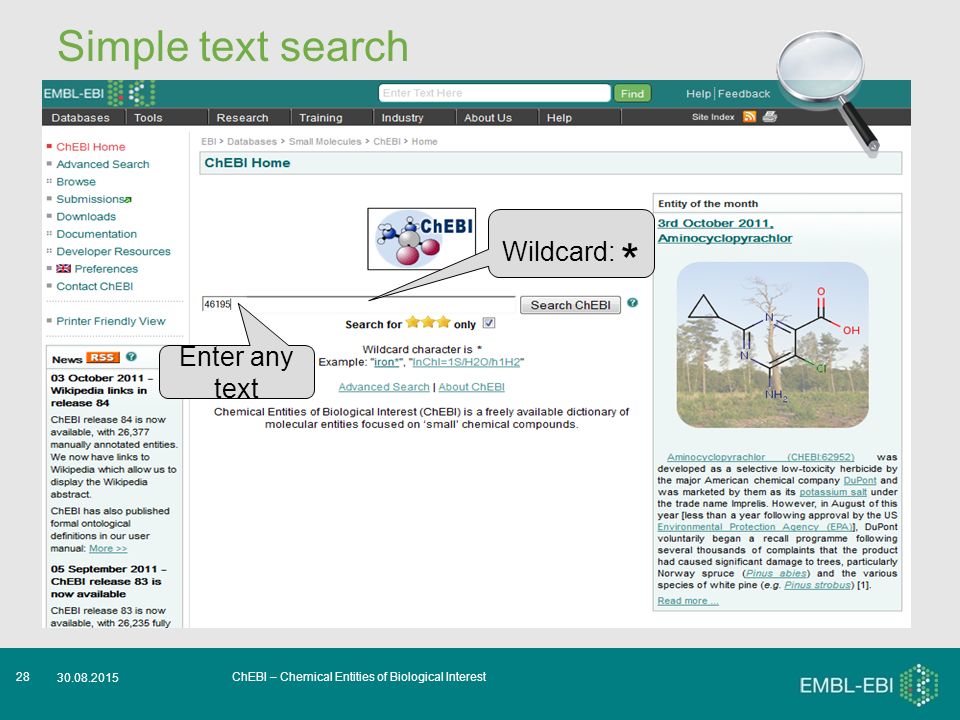The height and width of the screenshot is (720, 960).
Task: Click into the ChEBI search text field
Action: point(359,304)
